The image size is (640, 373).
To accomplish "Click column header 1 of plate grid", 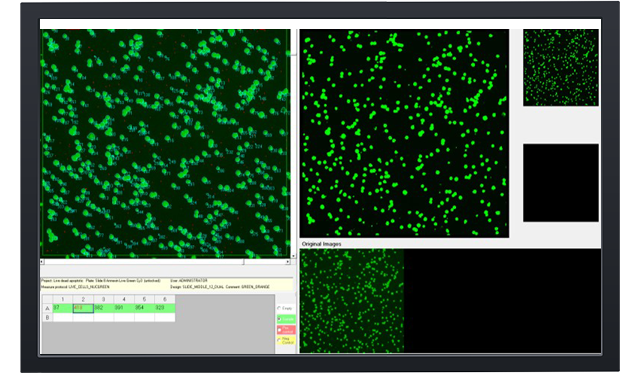I will coord(62,299).
